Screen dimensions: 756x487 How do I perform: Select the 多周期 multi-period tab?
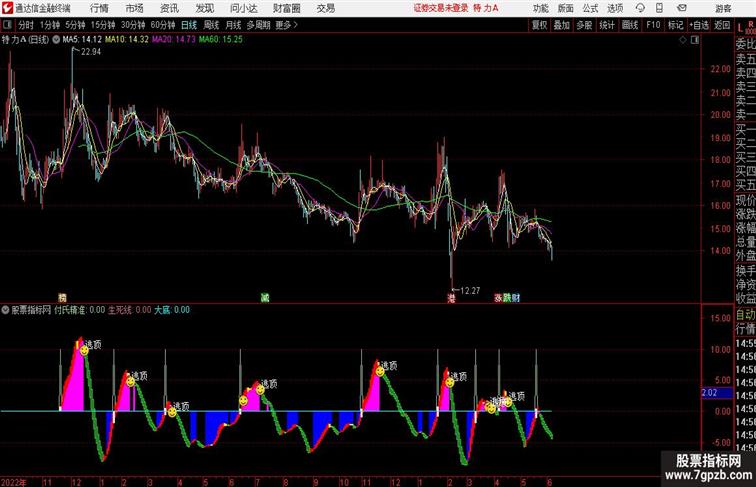[x=258, y=25]
